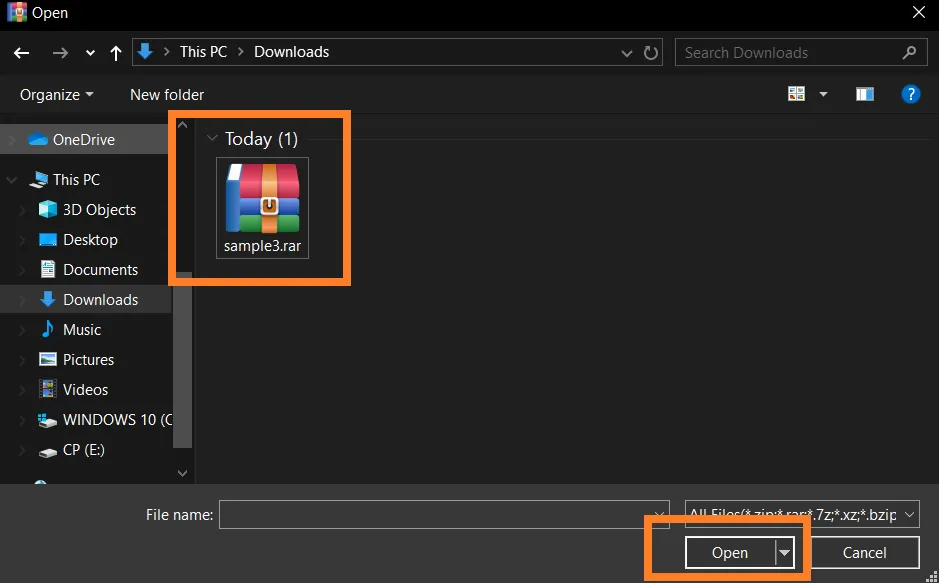
Task: Select OneDrive in the navigation pane
Action: [x=84, y=139]
